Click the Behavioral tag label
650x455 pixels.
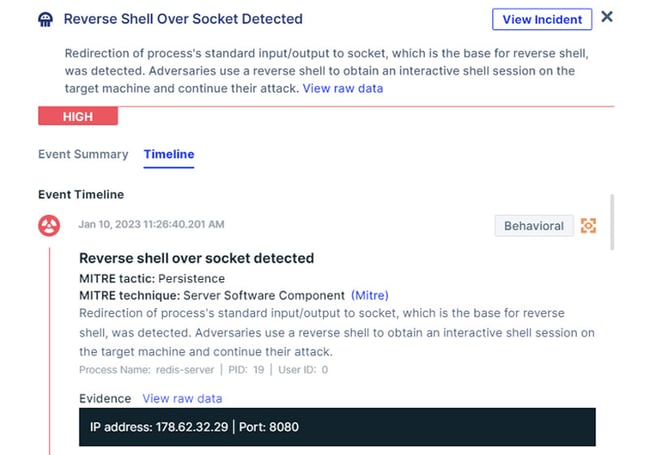point(534,226)
